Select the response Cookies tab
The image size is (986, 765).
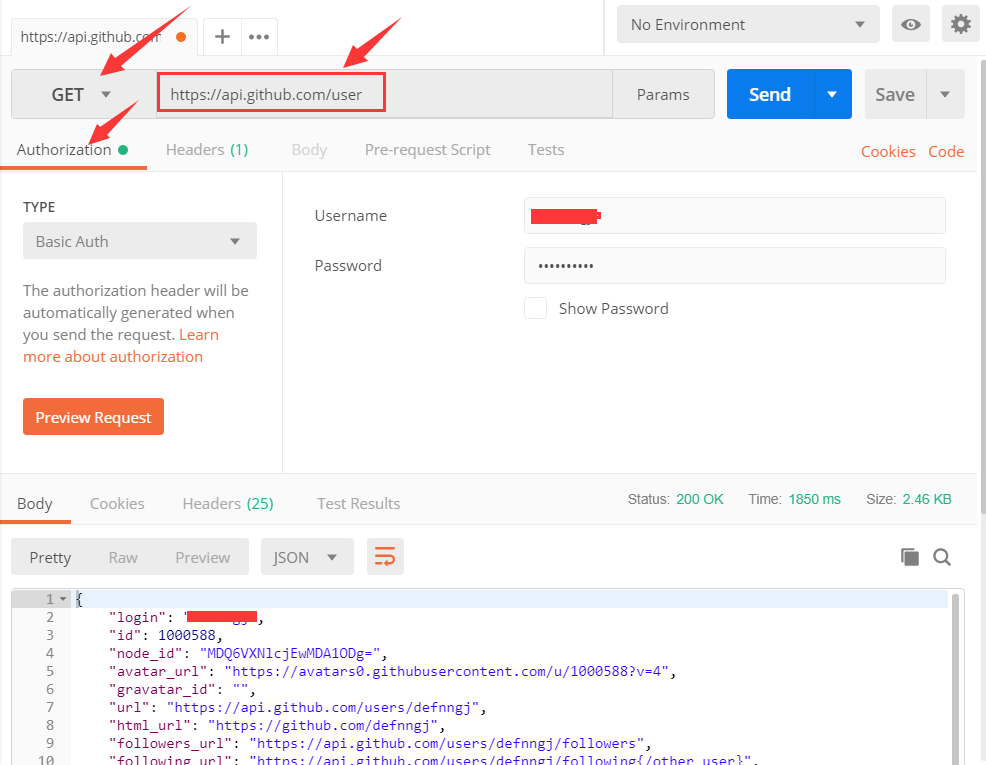pyautogui.click(x=117, y=504)
